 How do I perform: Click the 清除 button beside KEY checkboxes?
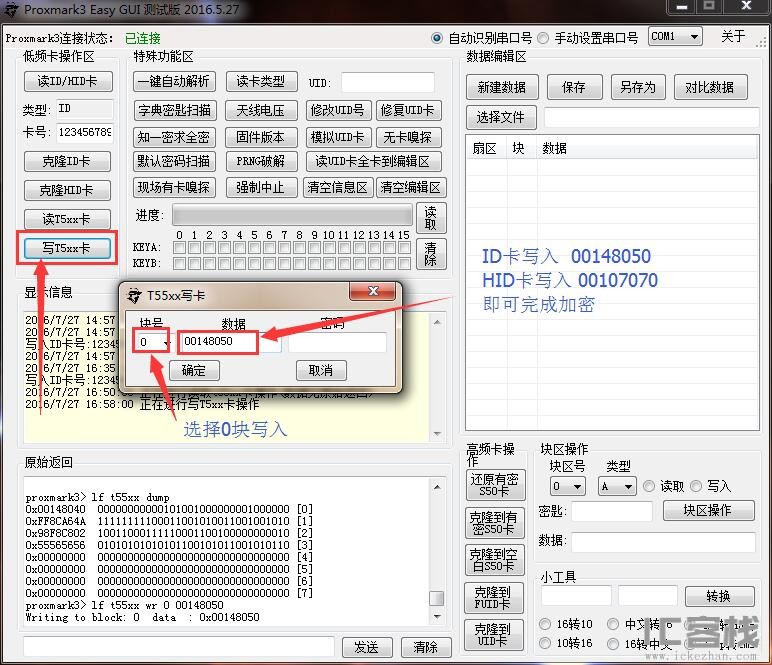(x=431, y=254)
